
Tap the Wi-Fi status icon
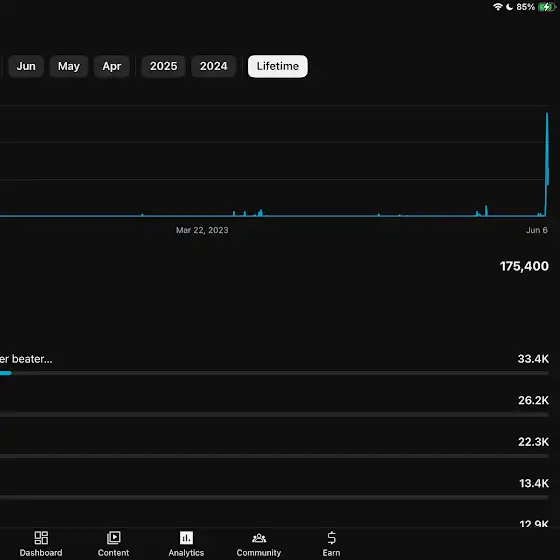[x=498, y=7]
